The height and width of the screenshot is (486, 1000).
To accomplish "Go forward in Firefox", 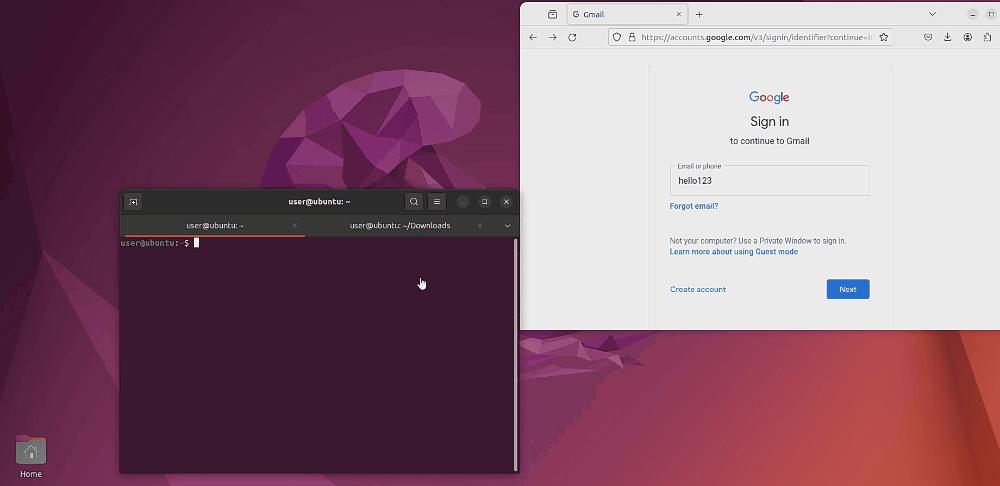I will (553, 38).
